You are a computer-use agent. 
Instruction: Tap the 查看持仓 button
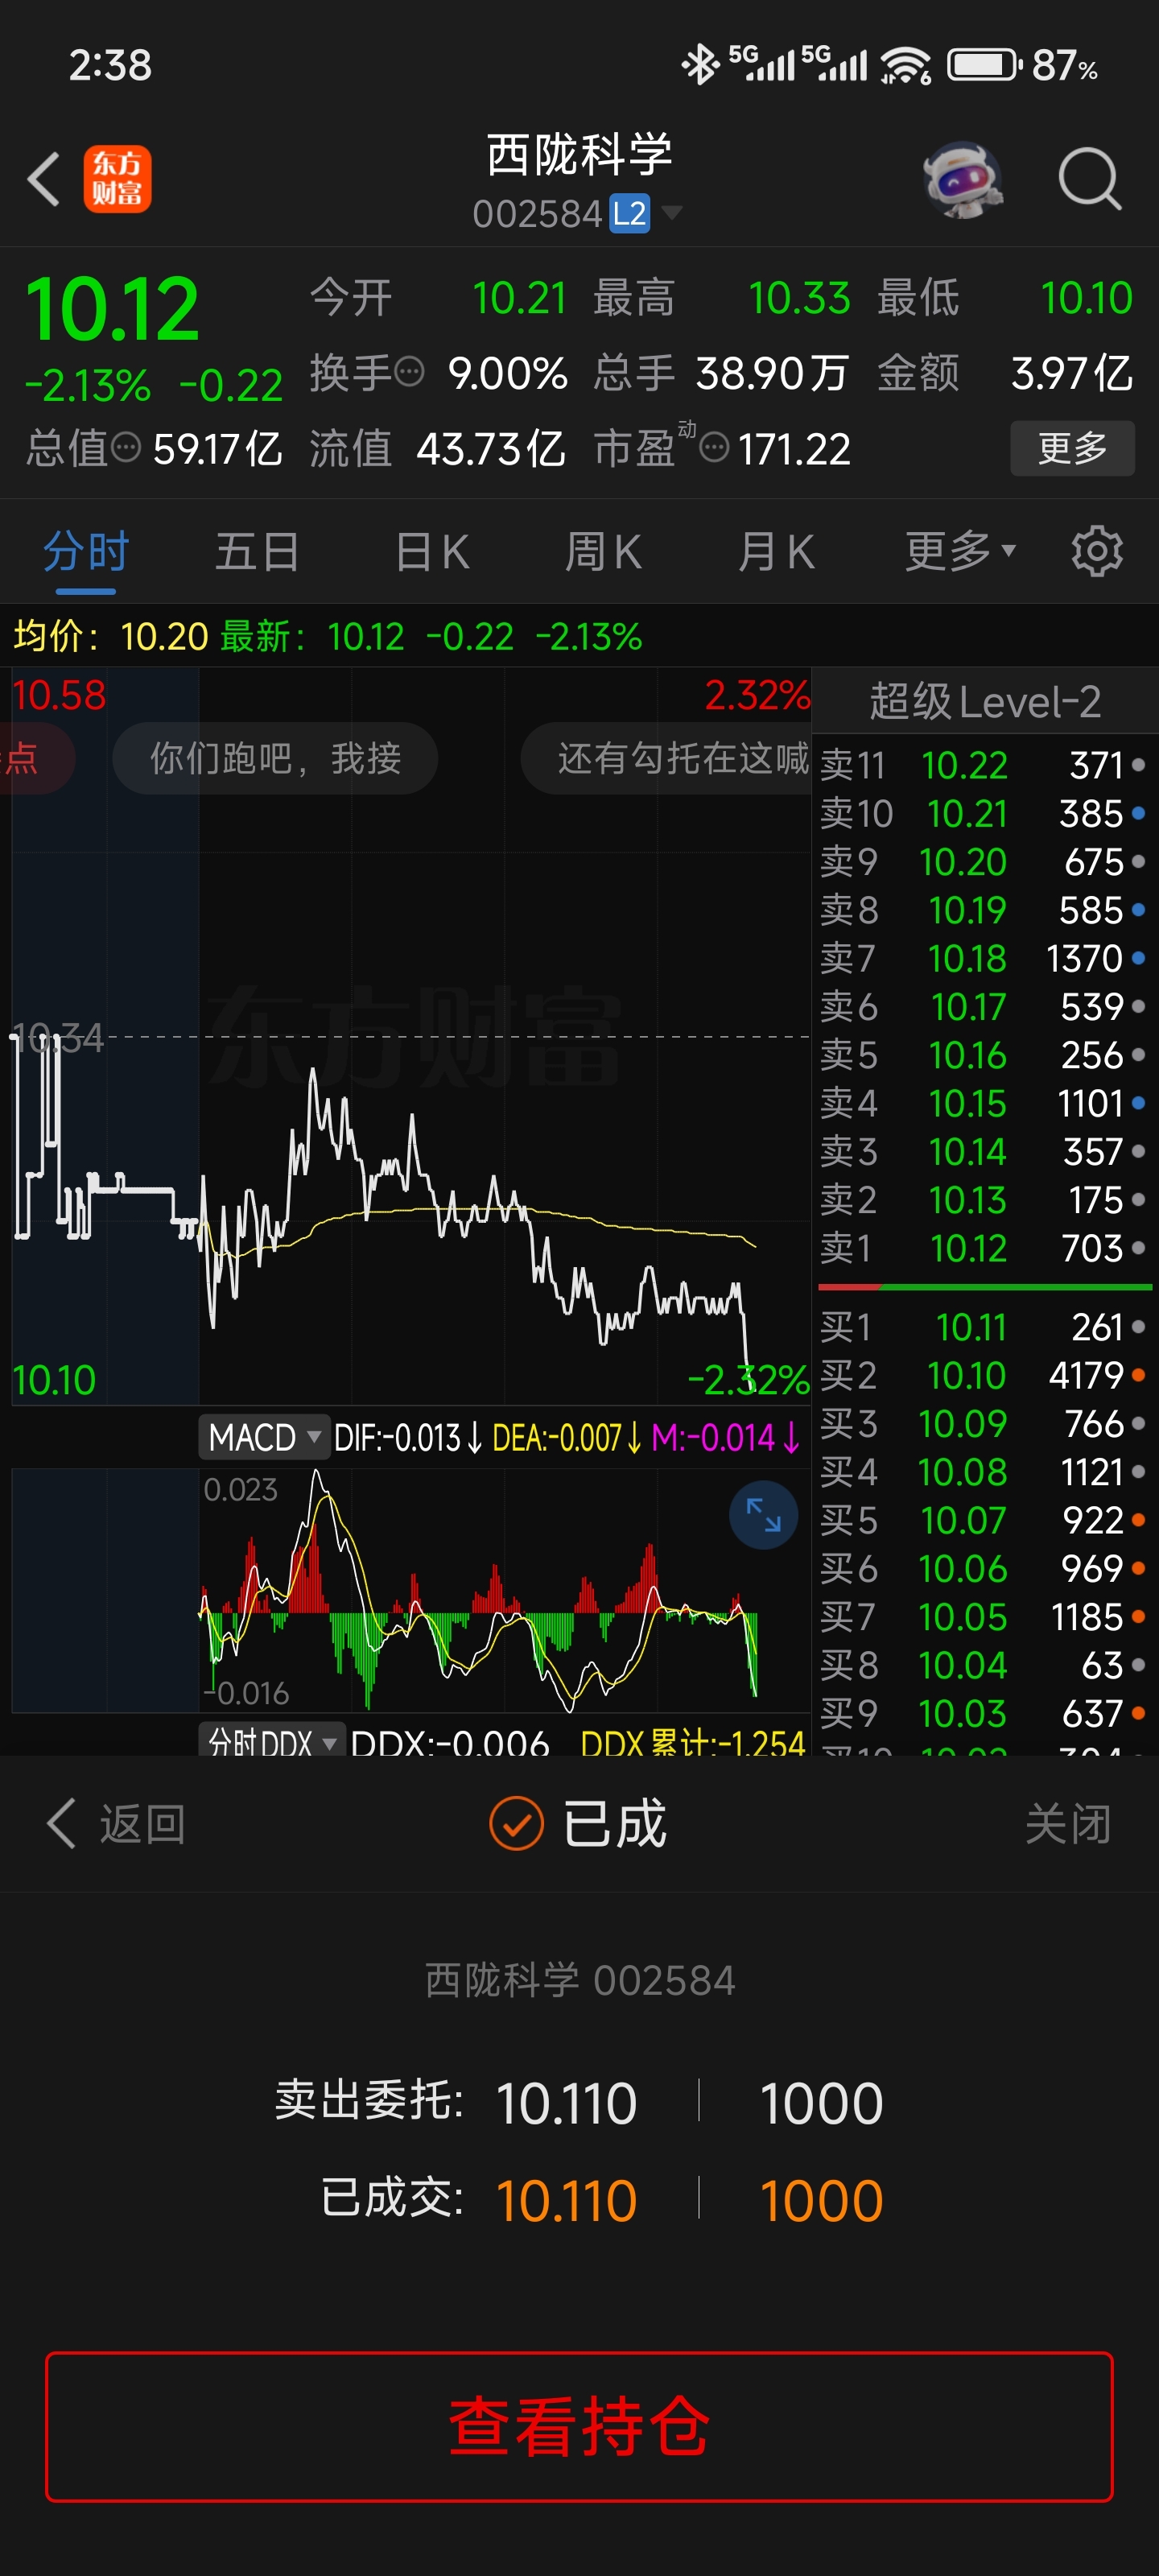click(x=579, y=2426)
